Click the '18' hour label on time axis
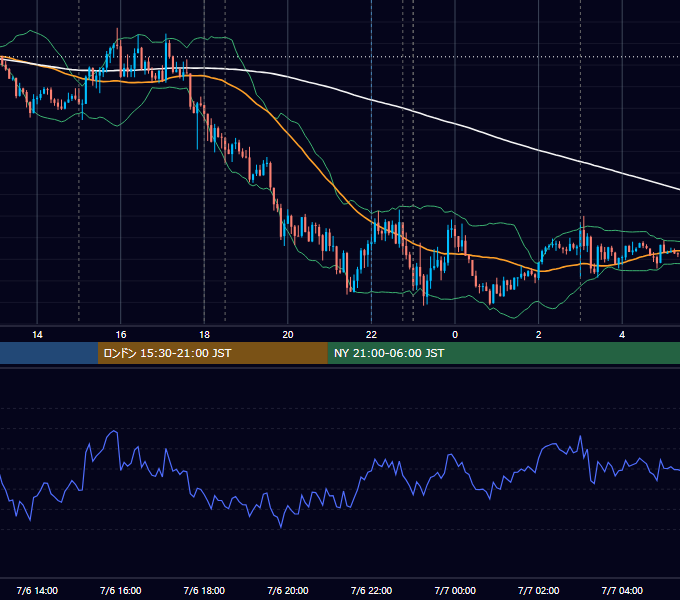 click(204, 335)
